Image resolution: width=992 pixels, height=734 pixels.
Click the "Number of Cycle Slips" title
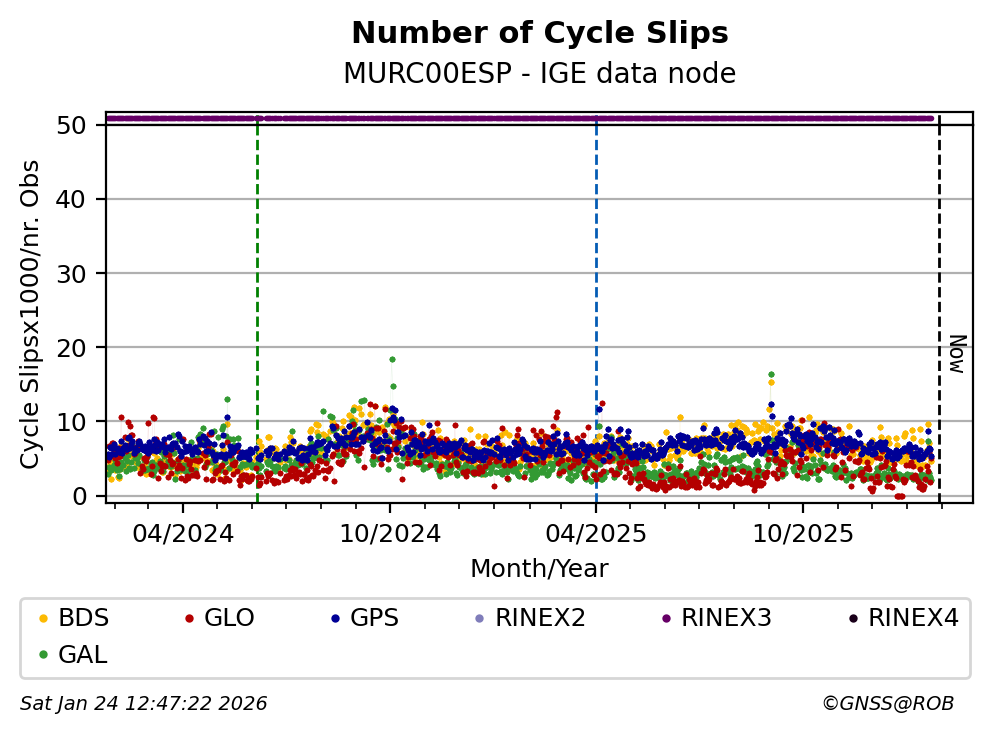click(x=539, y=34)
